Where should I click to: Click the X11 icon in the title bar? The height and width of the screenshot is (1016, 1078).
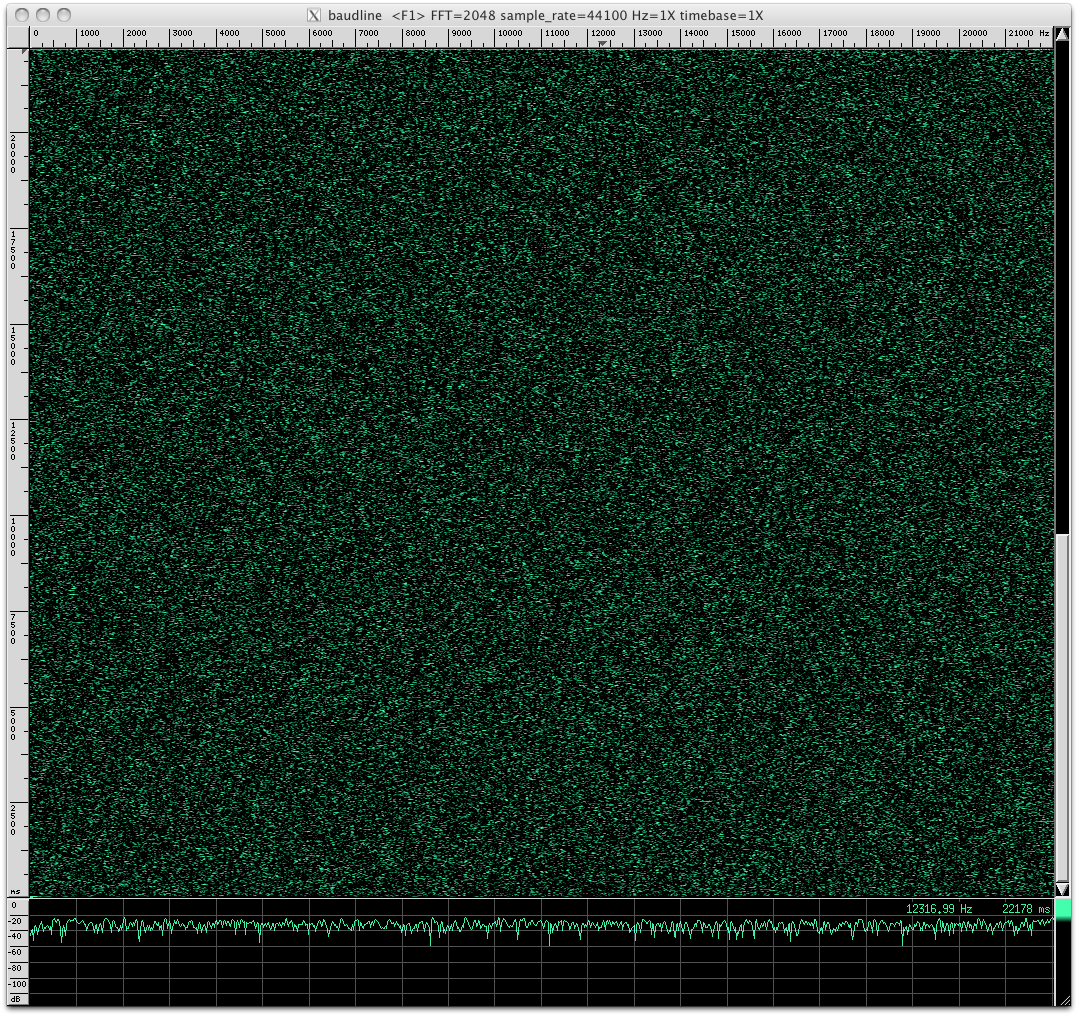coord(314,15)
